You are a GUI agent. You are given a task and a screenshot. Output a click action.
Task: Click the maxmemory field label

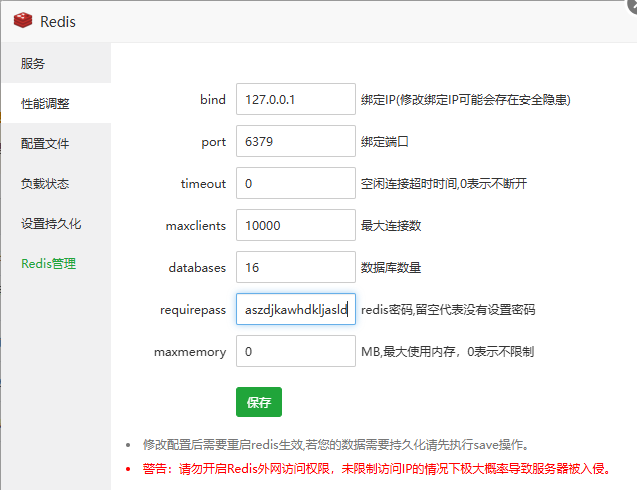(190, 352)
